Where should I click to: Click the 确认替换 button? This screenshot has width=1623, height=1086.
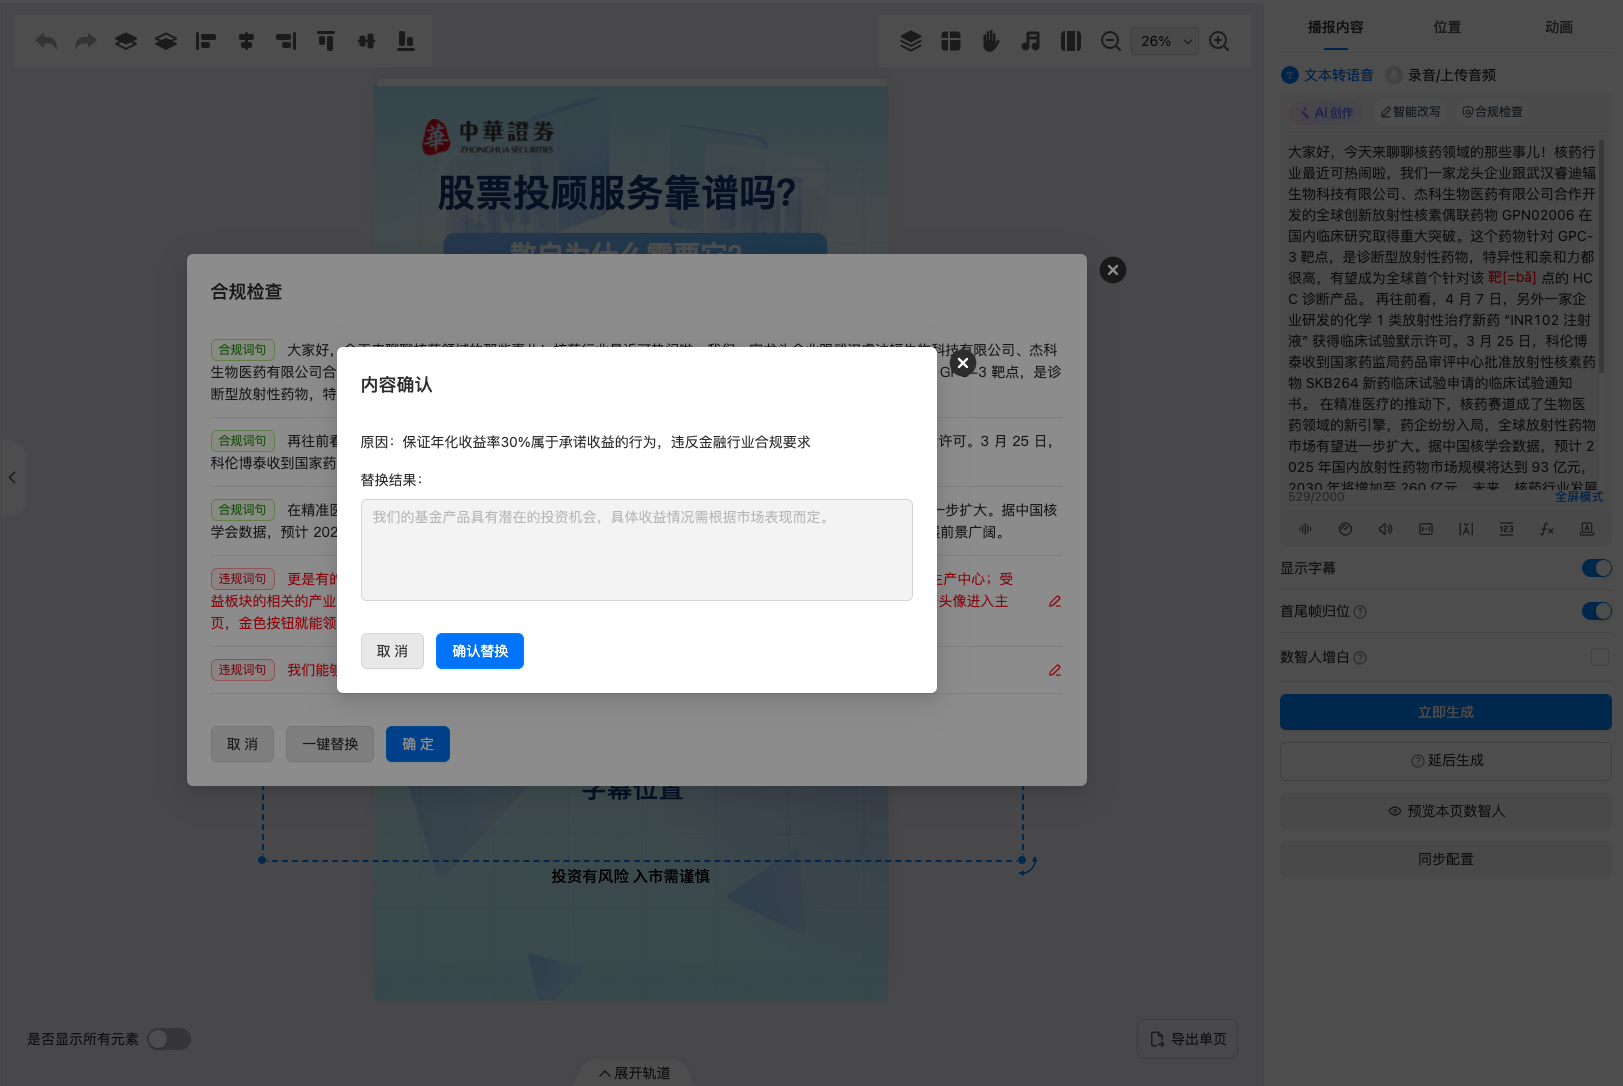click(x=480, y=651)
